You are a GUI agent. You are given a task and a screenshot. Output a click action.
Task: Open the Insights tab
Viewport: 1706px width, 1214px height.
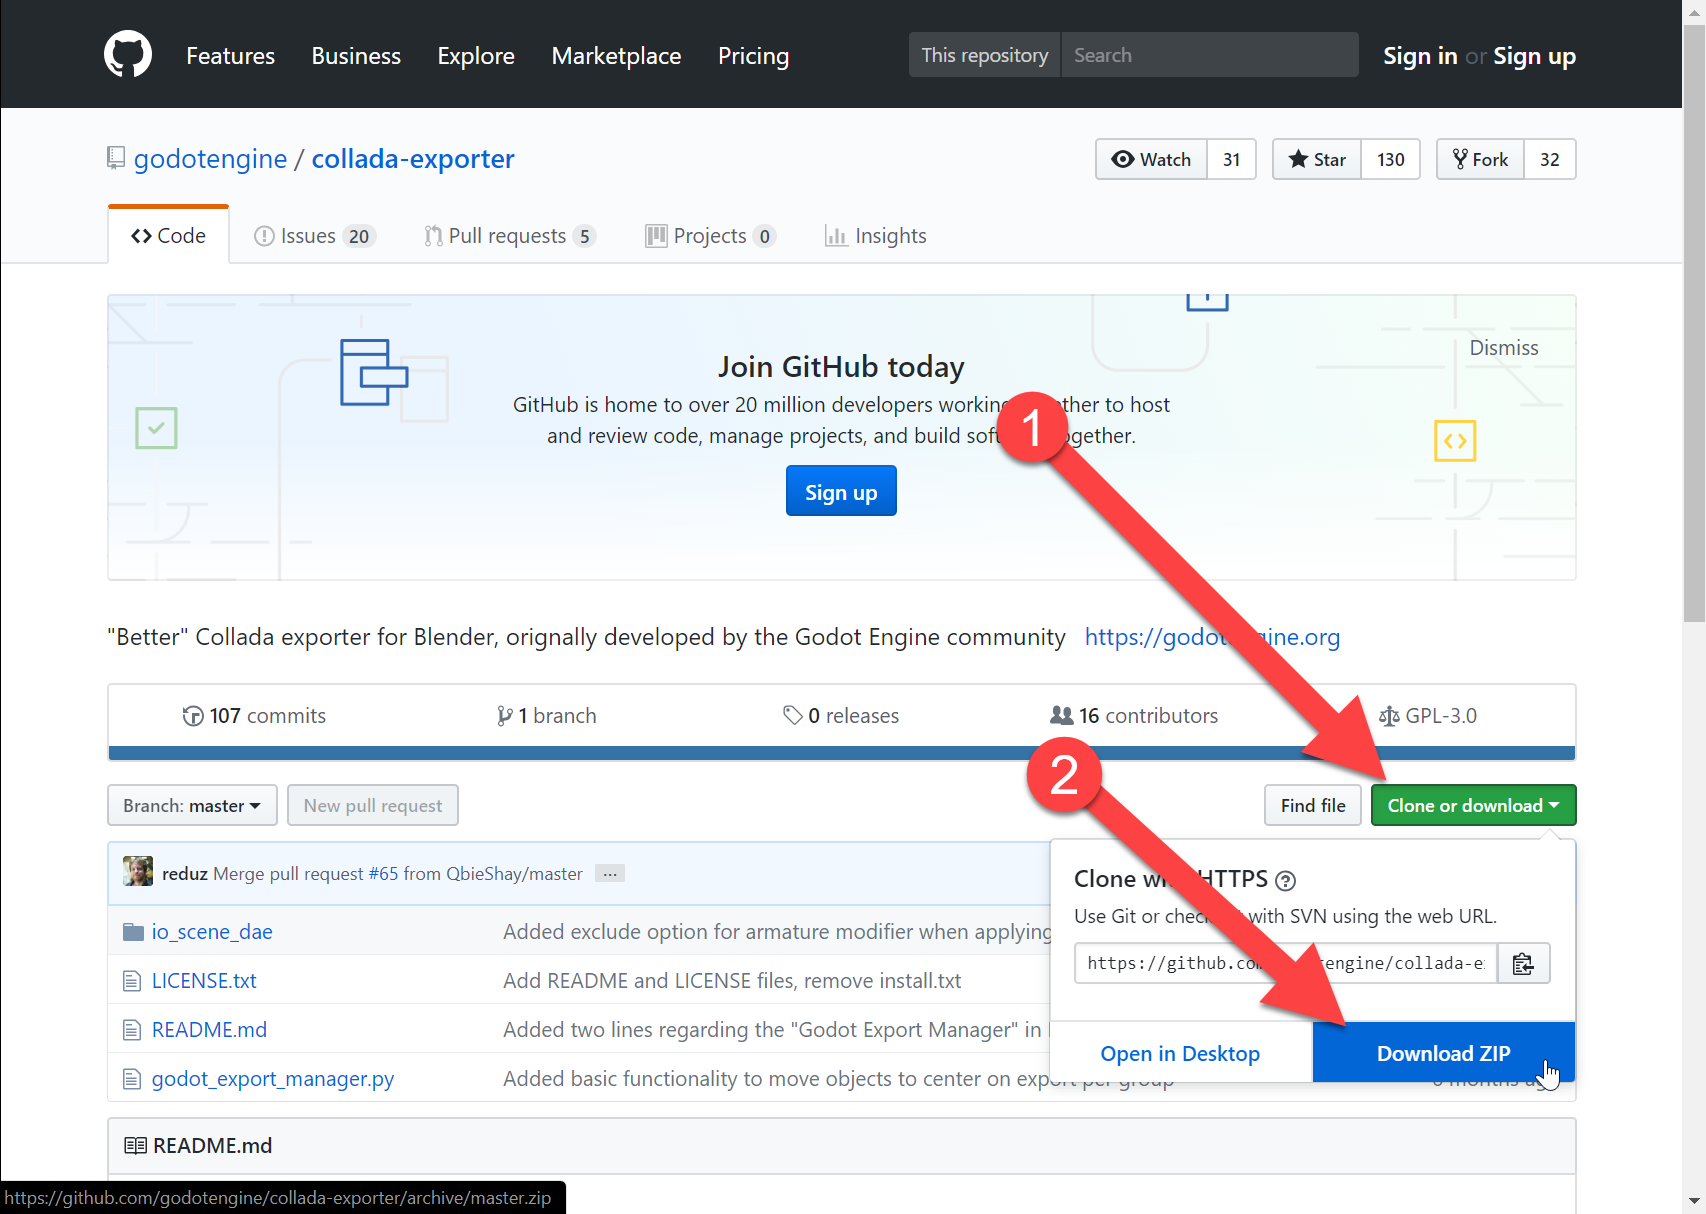[x=876, y=236]
